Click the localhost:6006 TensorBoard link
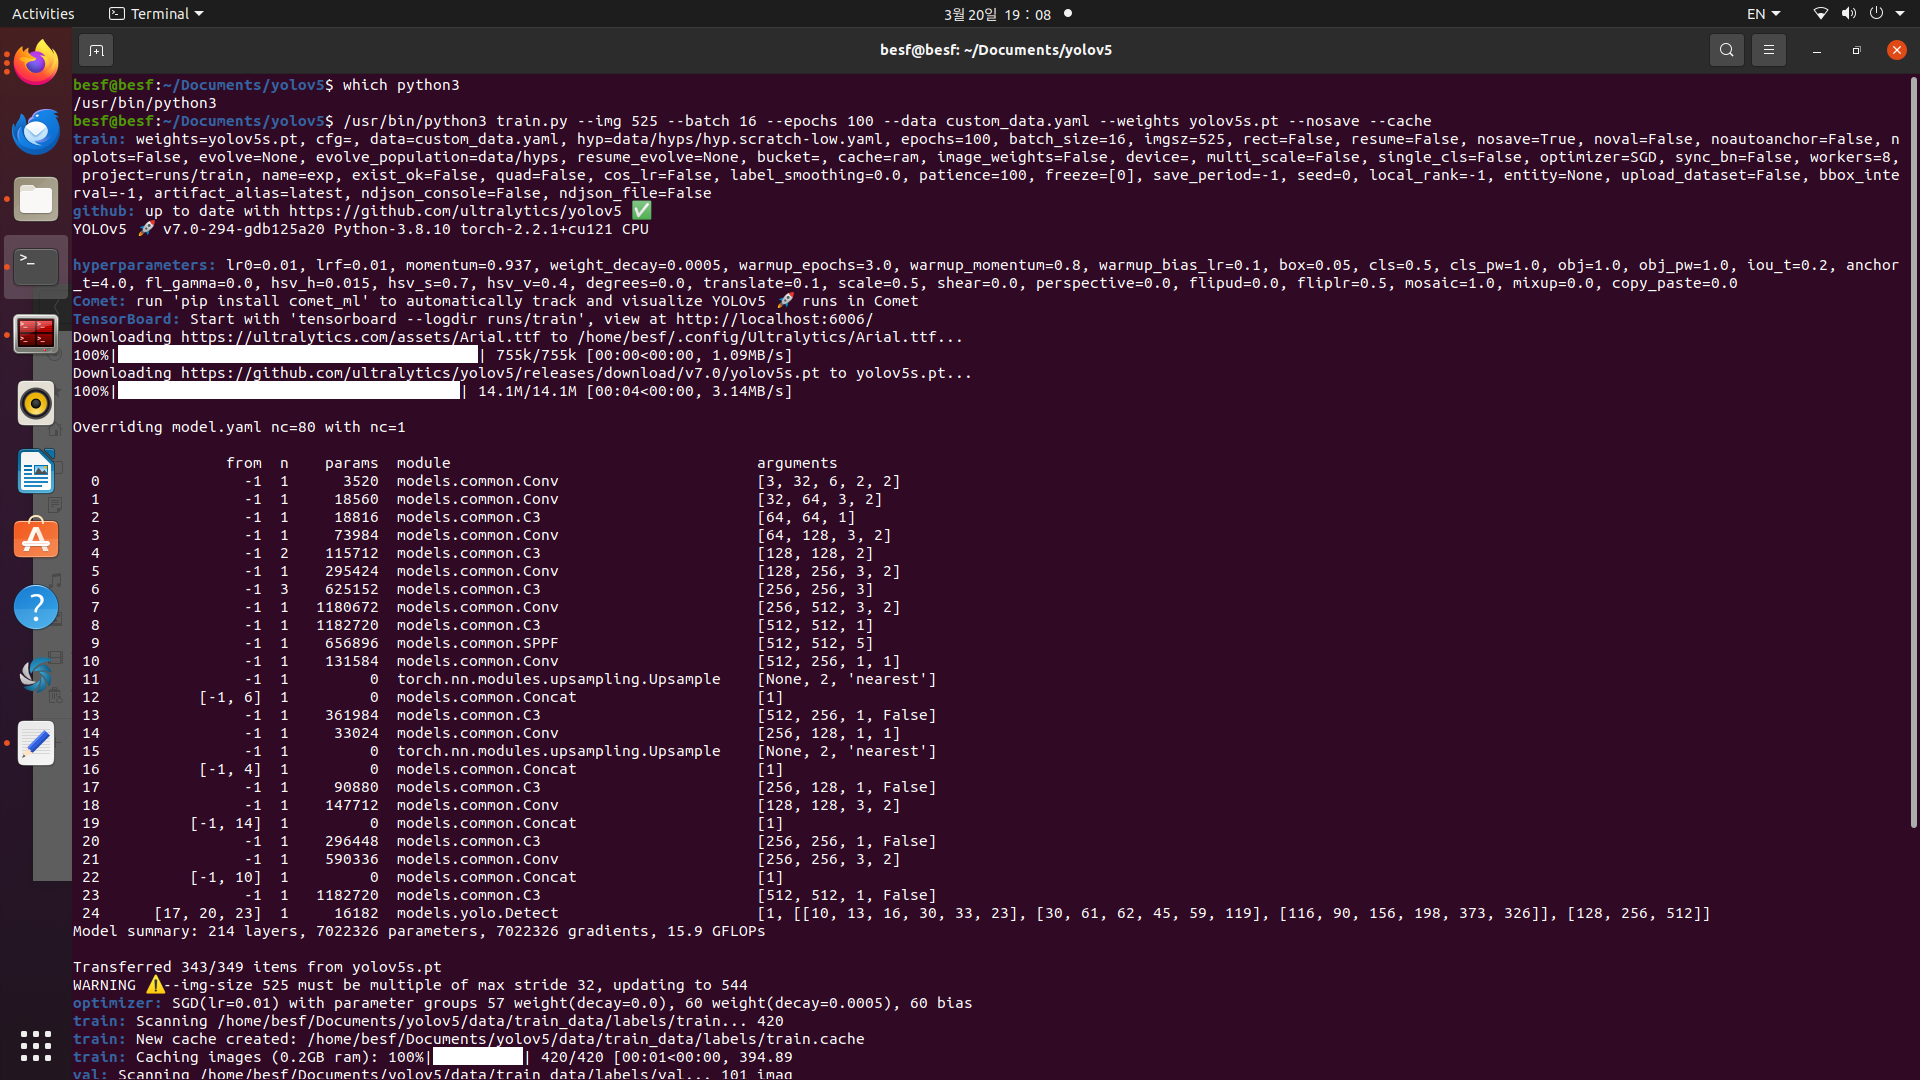 (x=773, y=319)
